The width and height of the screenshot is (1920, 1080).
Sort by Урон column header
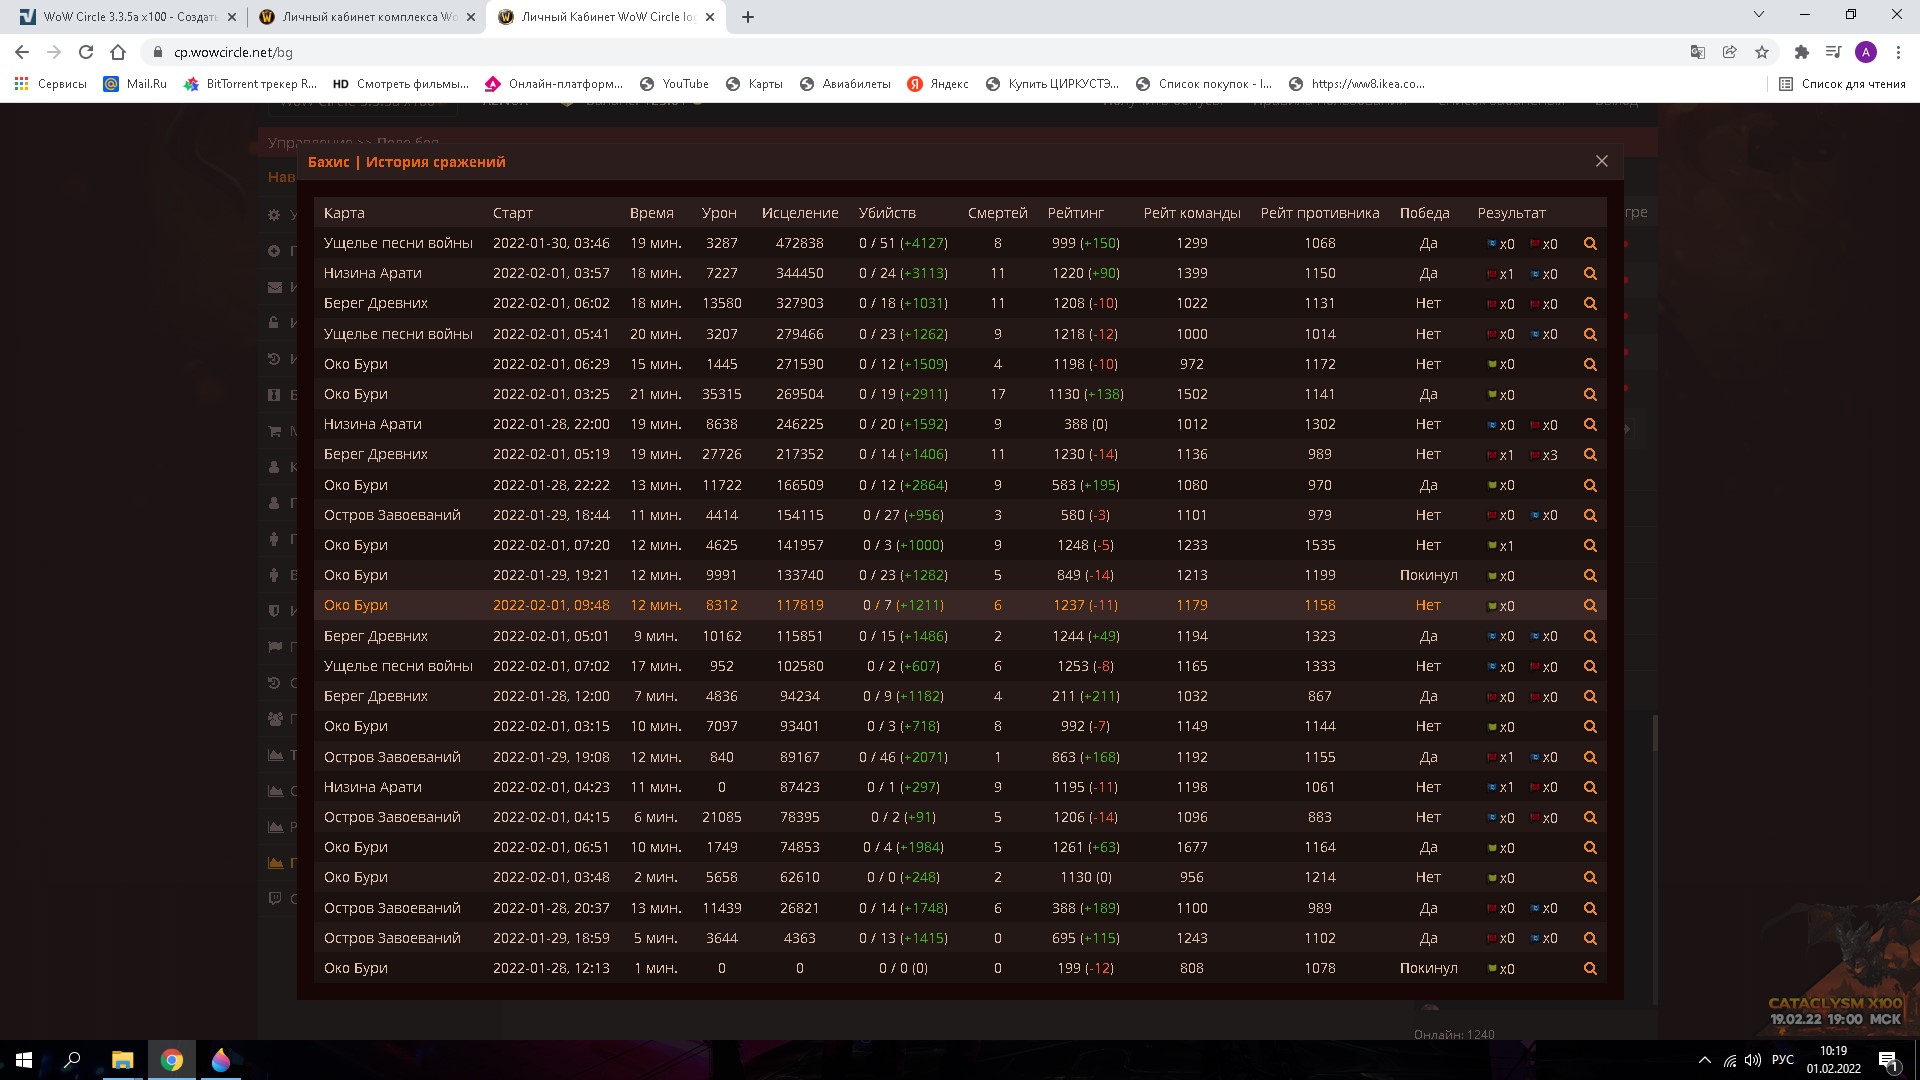point(719,213)
